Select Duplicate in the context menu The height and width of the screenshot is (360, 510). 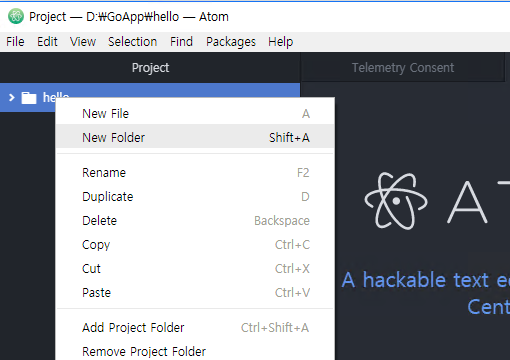[x=195, y=197]
